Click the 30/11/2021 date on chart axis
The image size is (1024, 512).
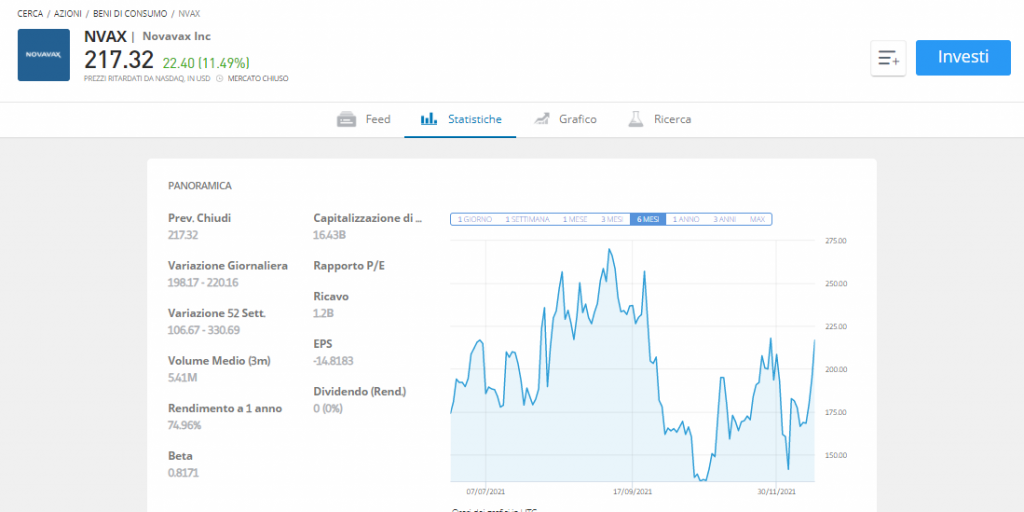tap(777, 490)
